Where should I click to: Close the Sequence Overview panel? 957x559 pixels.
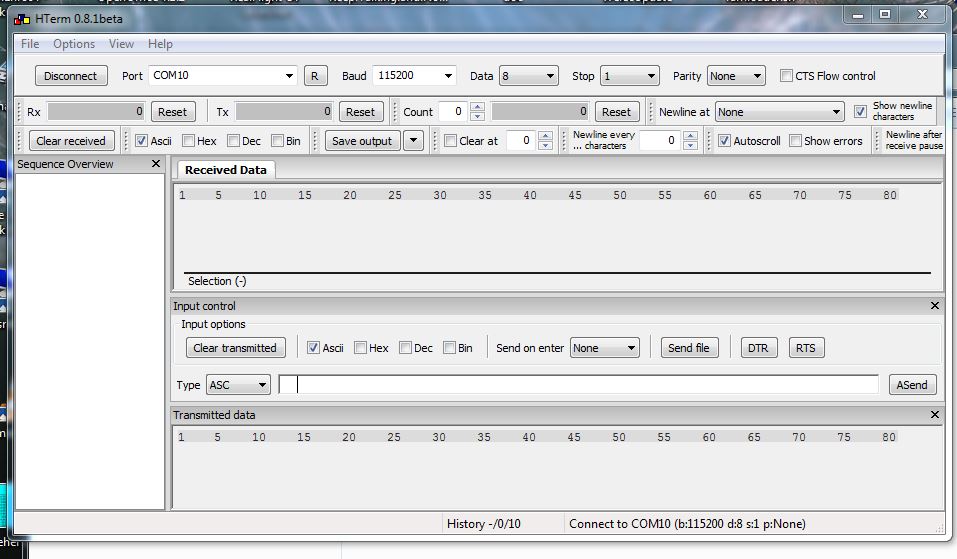[x=156, y=164]
